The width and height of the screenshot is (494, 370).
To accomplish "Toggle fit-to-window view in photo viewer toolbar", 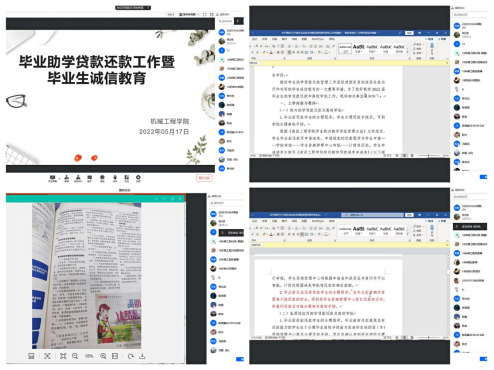I will 63,356.
